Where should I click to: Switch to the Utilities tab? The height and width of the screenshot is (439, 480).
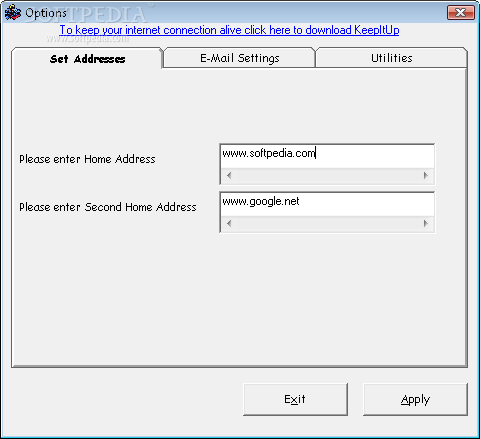coord(391,58)
